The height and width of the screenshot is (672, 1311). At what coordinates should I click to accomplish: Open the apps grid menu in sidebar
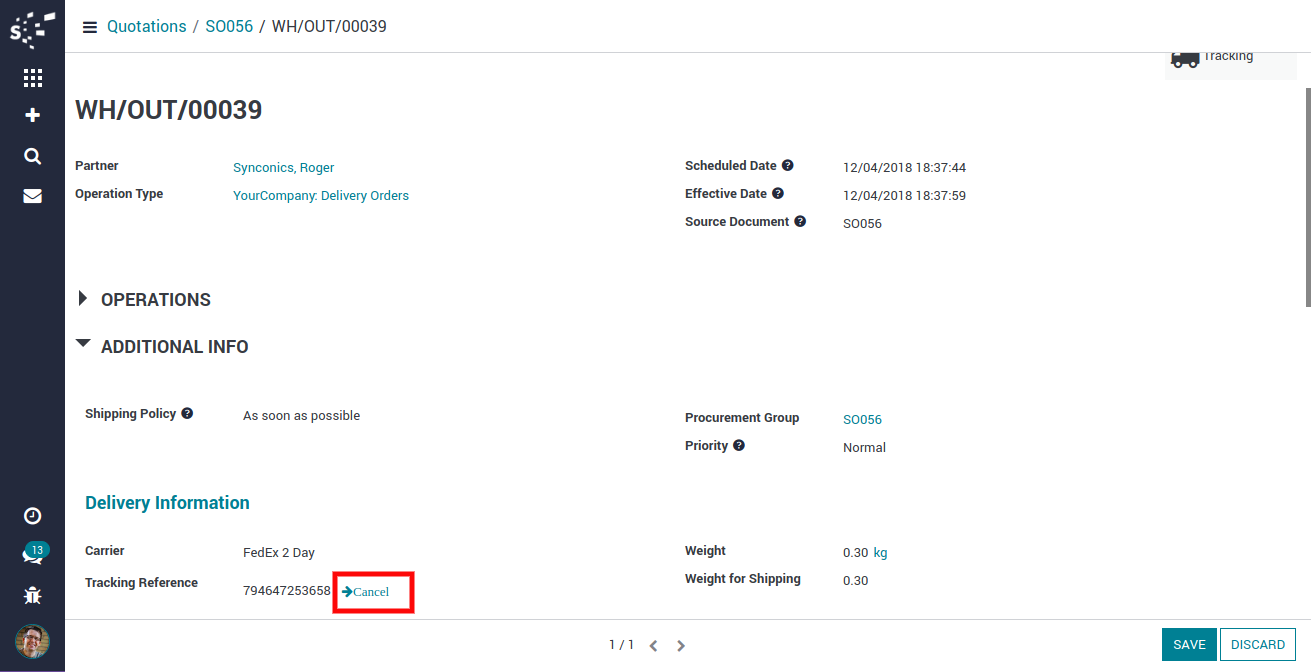(x=32, y=77)
